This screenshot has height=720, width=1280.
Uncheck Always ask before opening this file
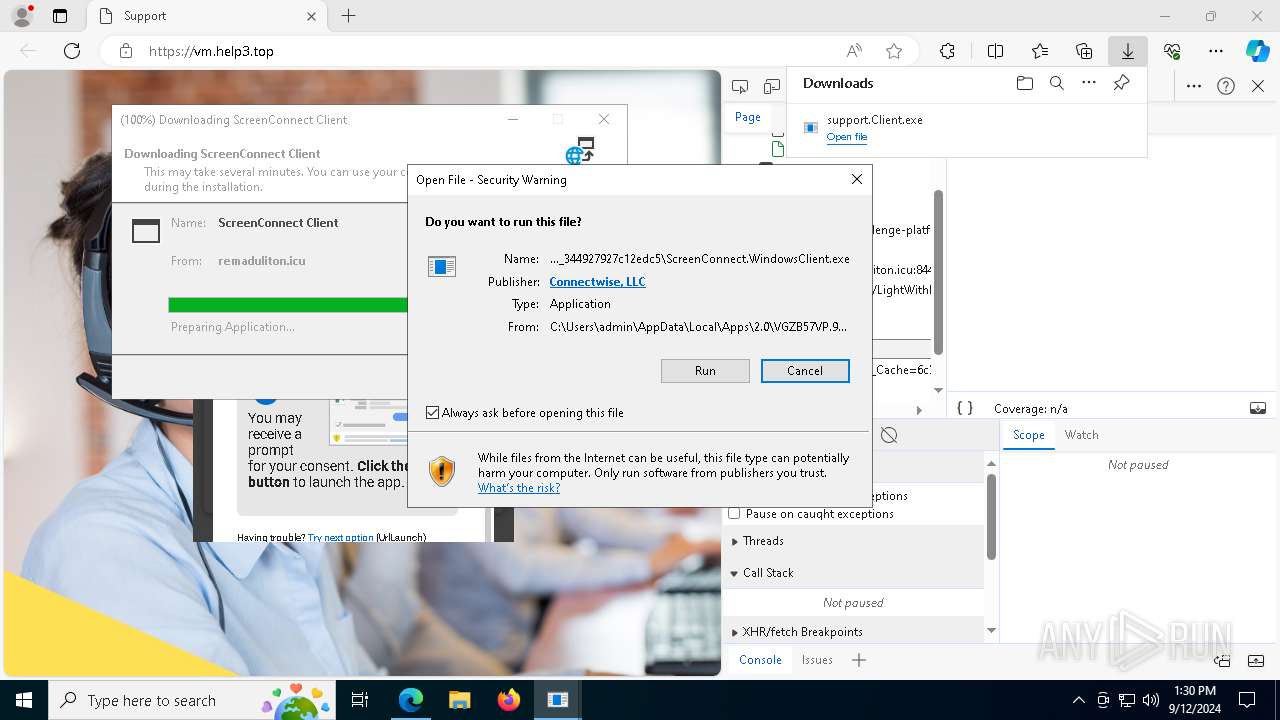coord(432,413)
